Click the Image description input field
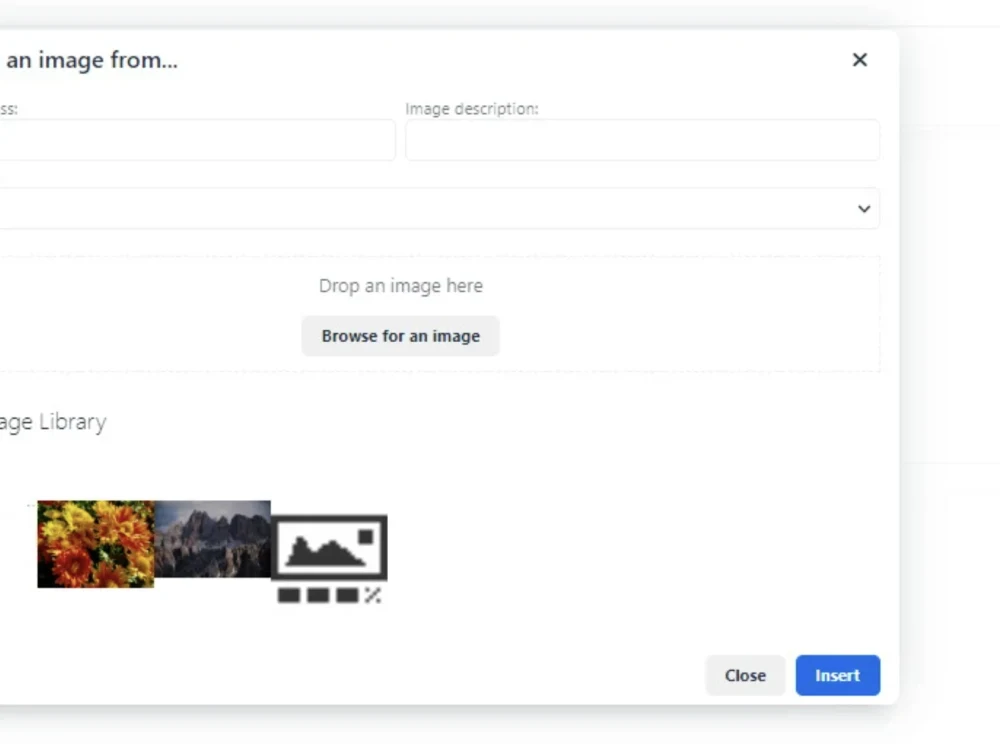 click(x=642, y=140)
